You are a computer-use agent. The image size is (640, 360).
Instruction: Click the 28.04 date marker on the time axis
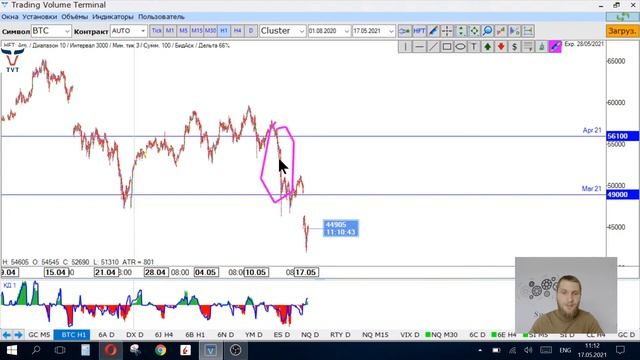[x=156, y=272]
